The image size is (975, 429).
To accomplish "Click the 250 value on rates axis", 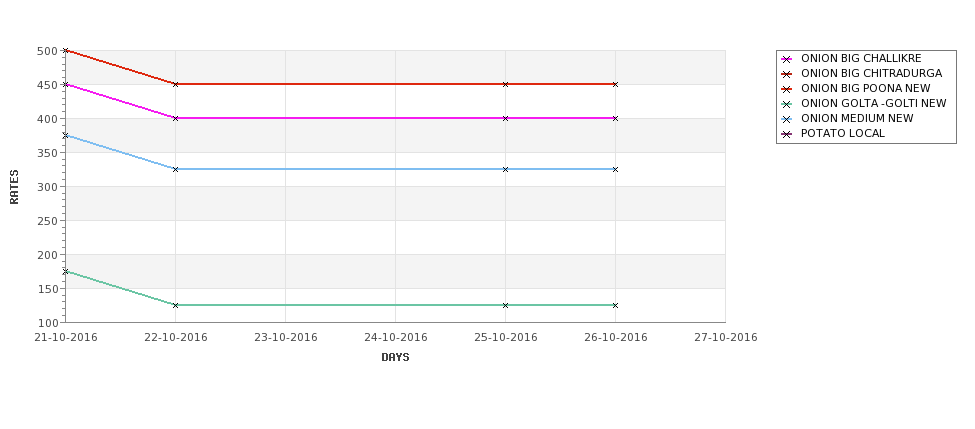I will tap(47, 221).
